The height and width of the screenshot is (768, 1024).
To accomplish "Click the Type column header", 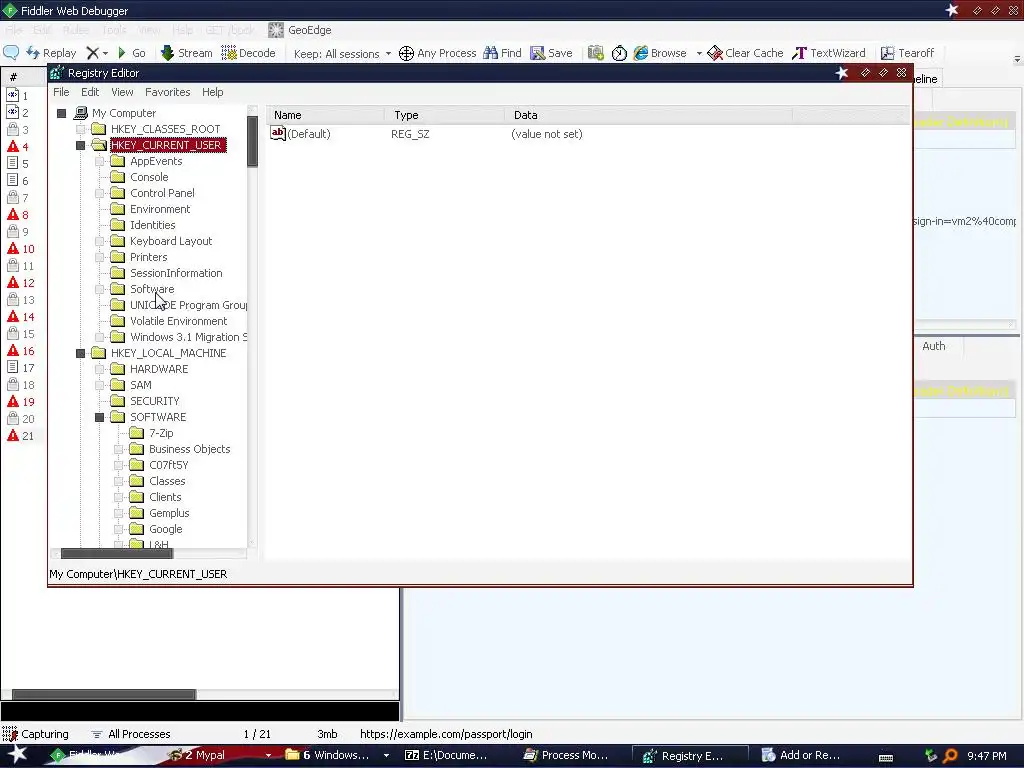I will (445, 115).
